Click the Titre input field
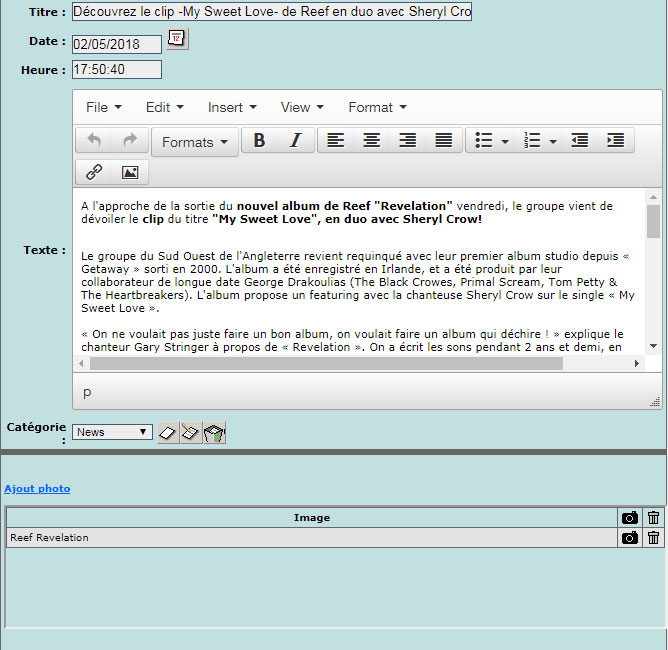This screenshot has width=668, height=650. click(x=272, y=12)
